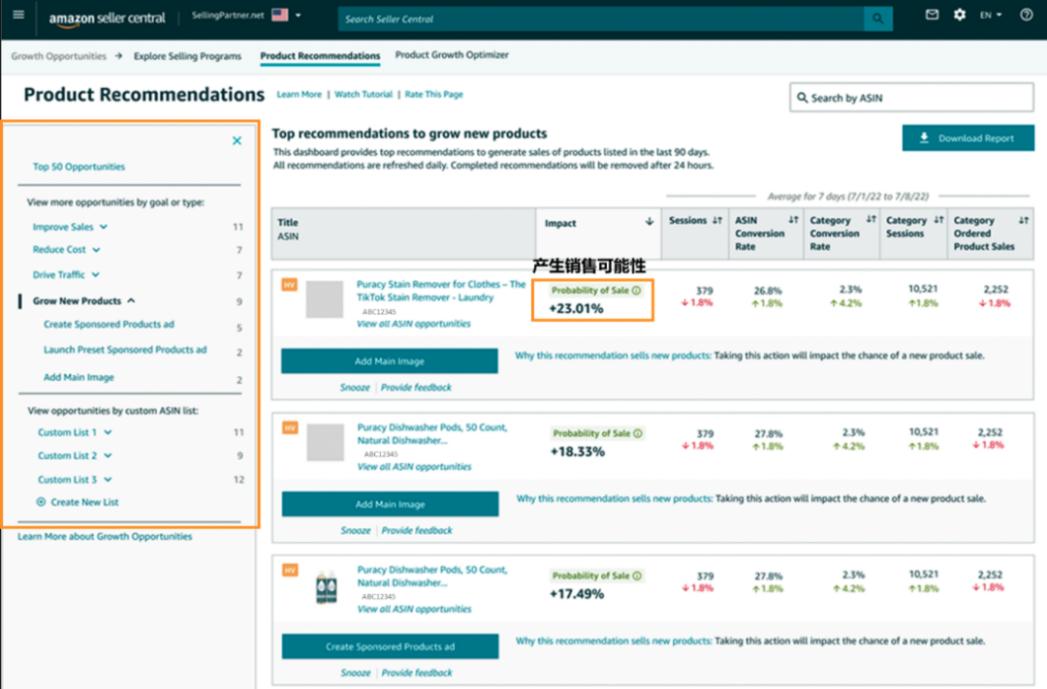Click HV badge on +17.49% row
Viewport: 1047px width, 689px height.
(290, 570)
